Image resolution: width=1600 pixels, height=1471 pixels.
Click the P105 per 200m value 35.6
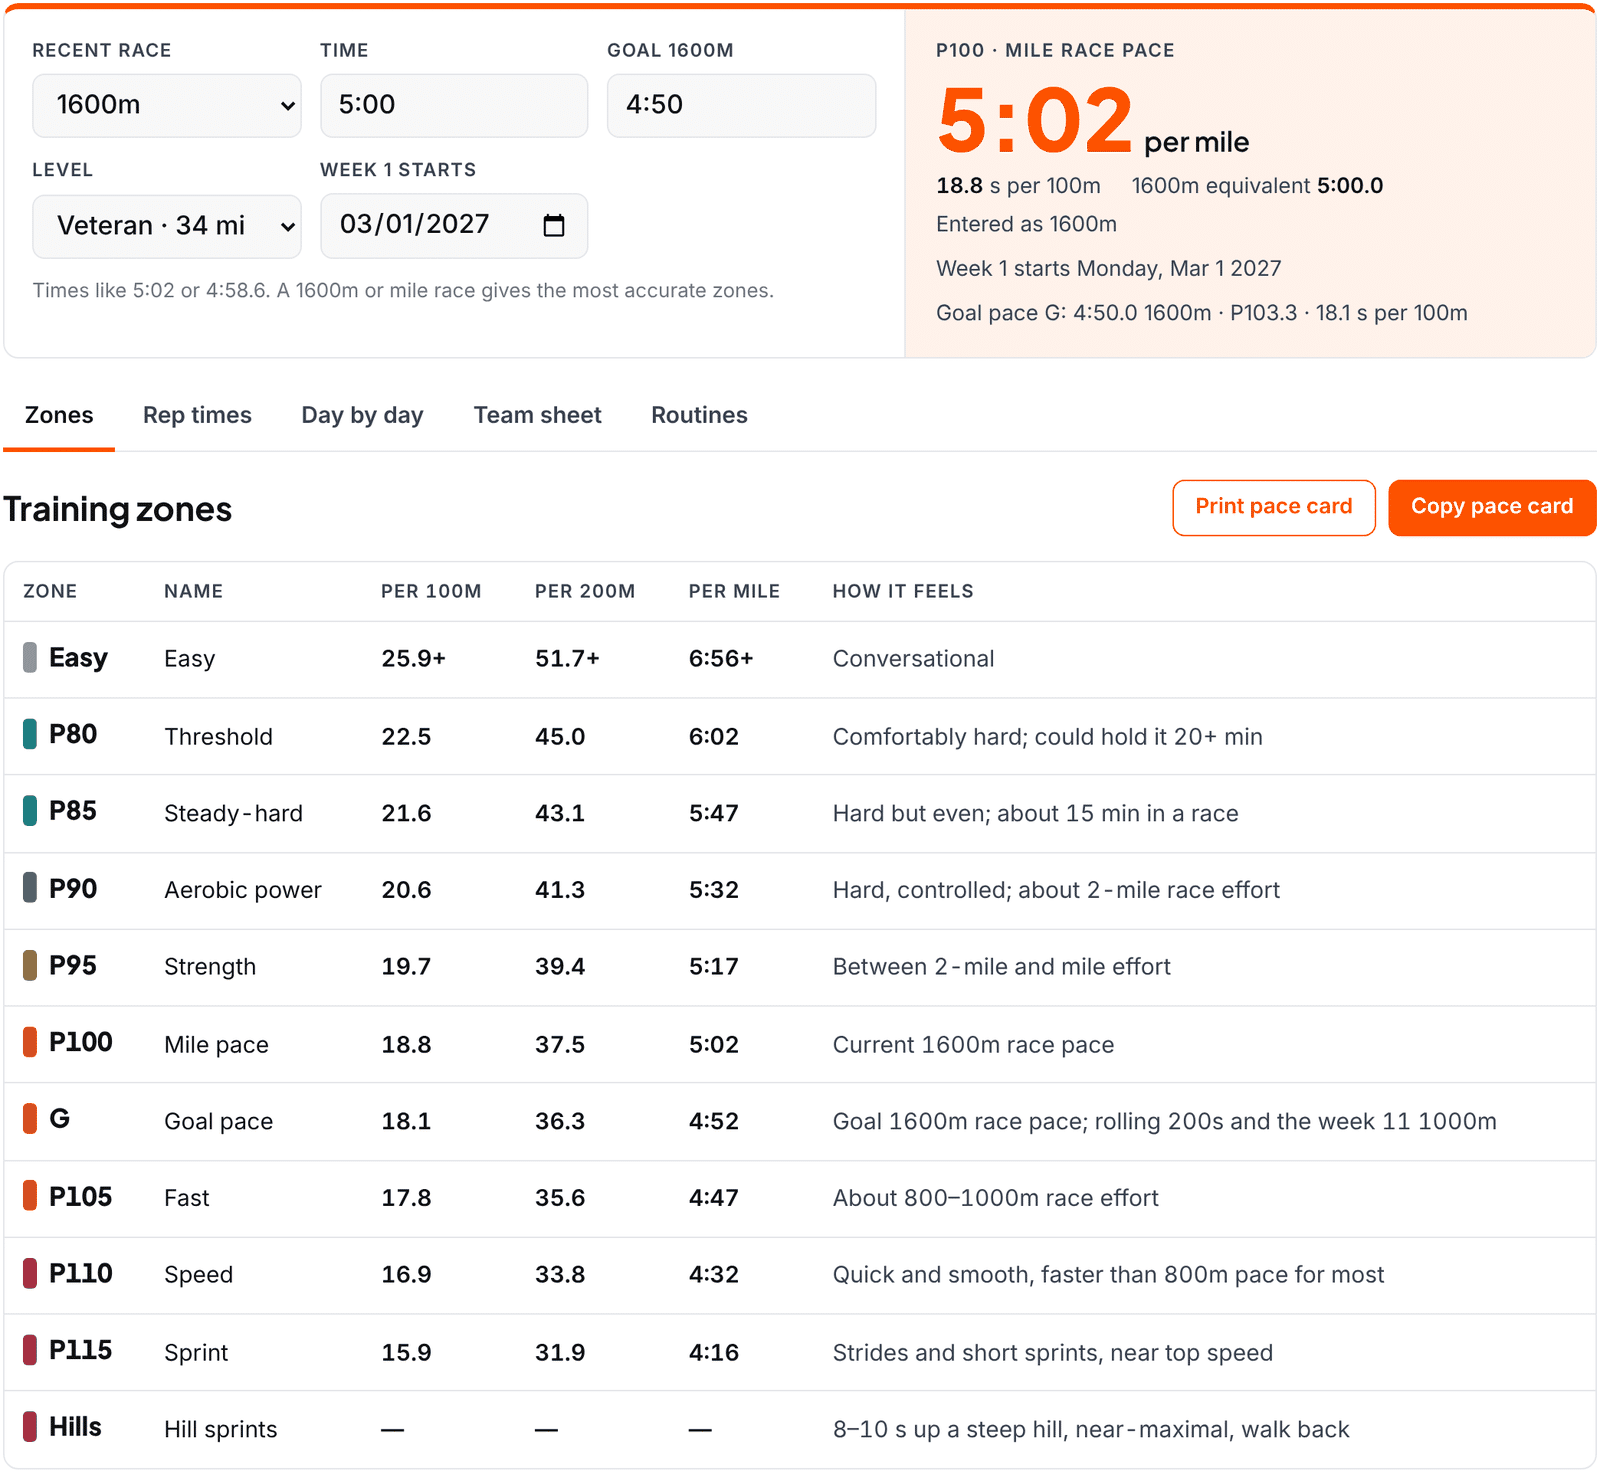pyautogui.click(x=560, y=1198)
